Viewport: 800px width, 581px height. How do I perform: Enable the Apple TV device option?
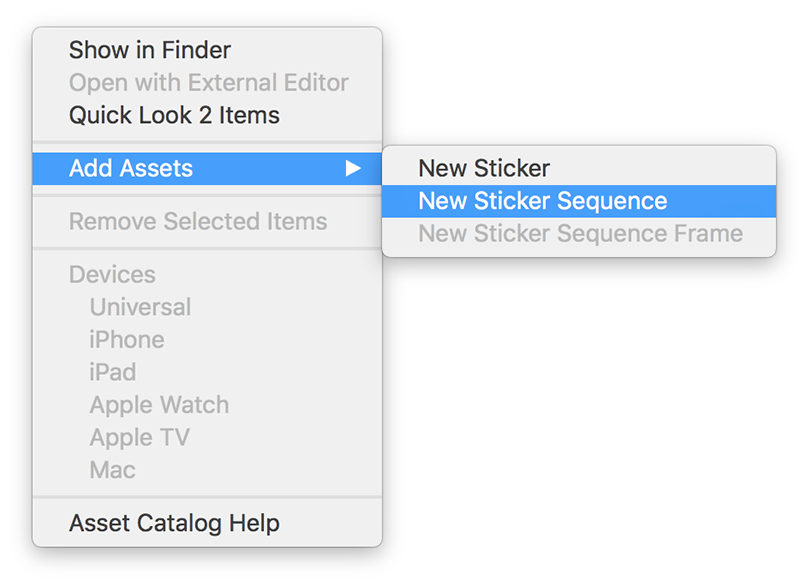click(x=139, y=437)
